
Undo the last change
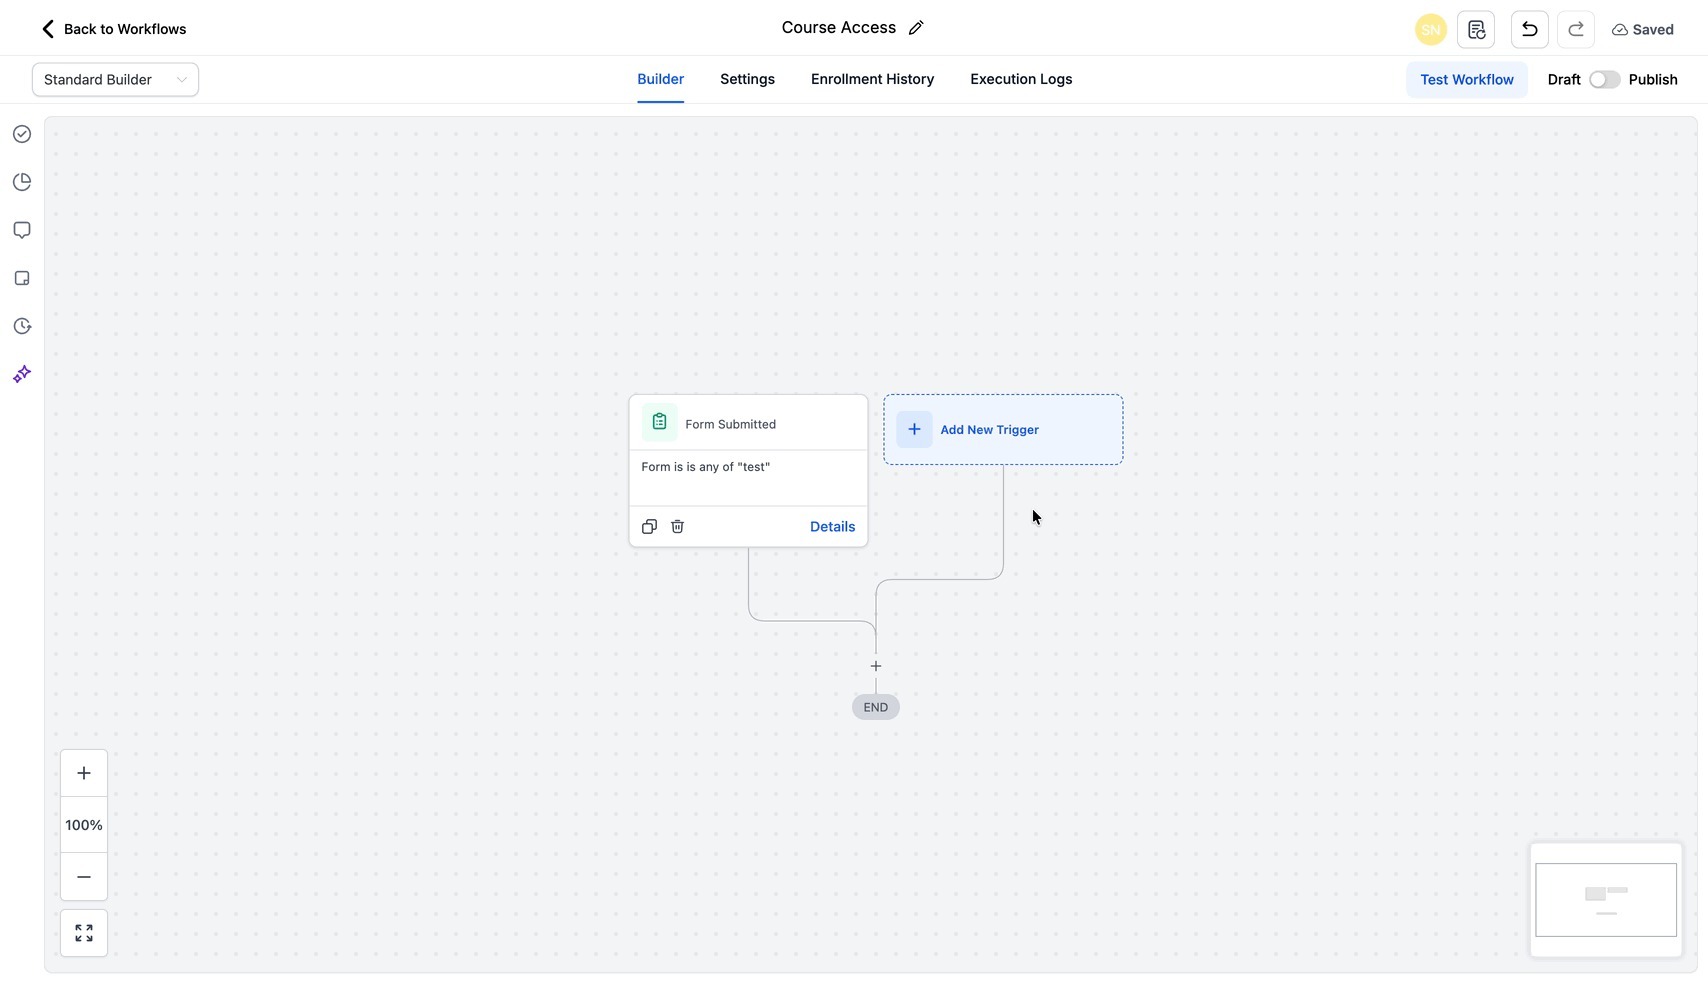tap(1530, 29)
